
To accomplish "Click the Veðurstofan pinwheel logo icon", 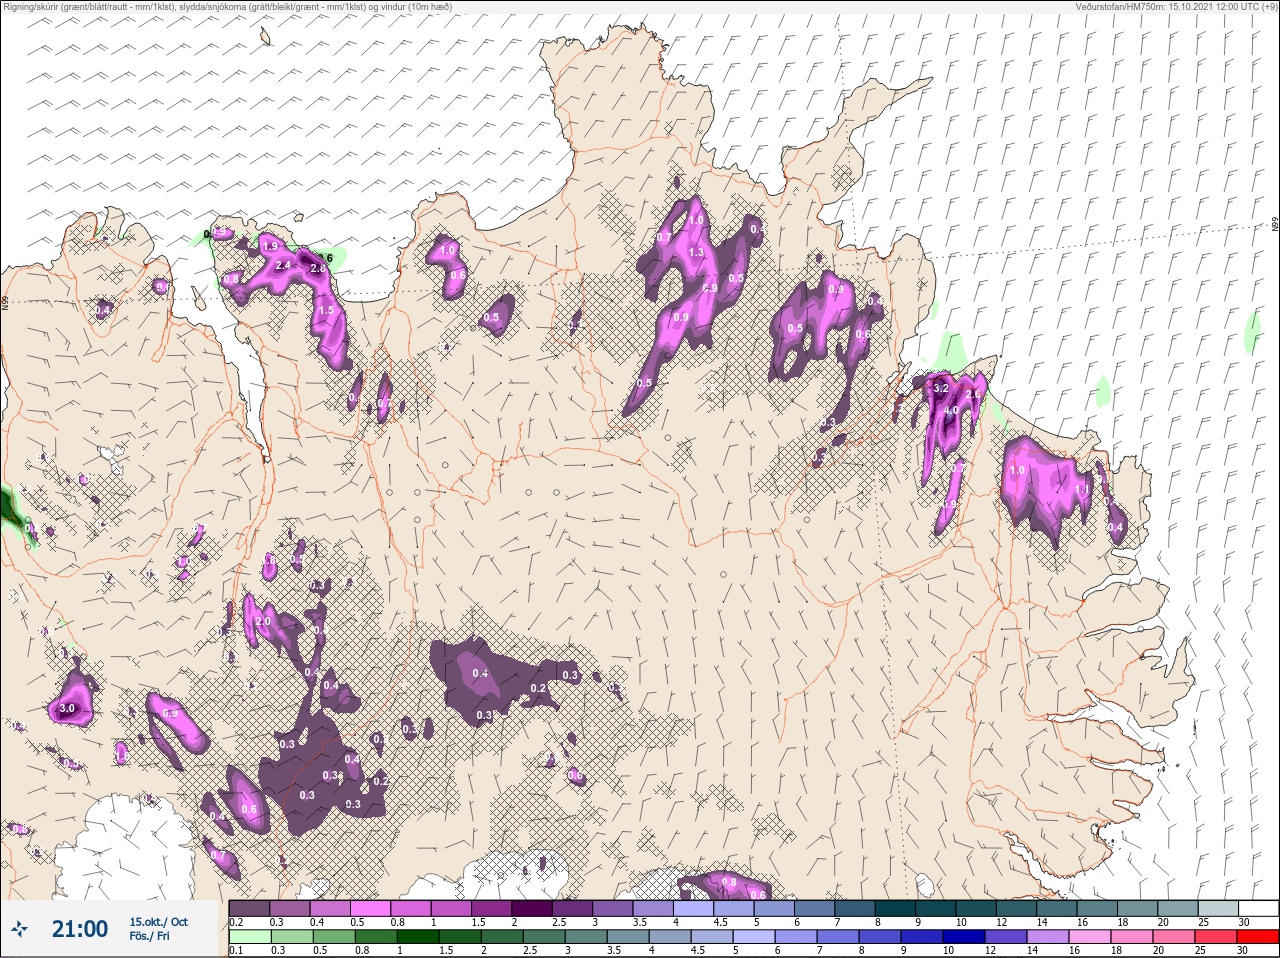I will point(19,929).
